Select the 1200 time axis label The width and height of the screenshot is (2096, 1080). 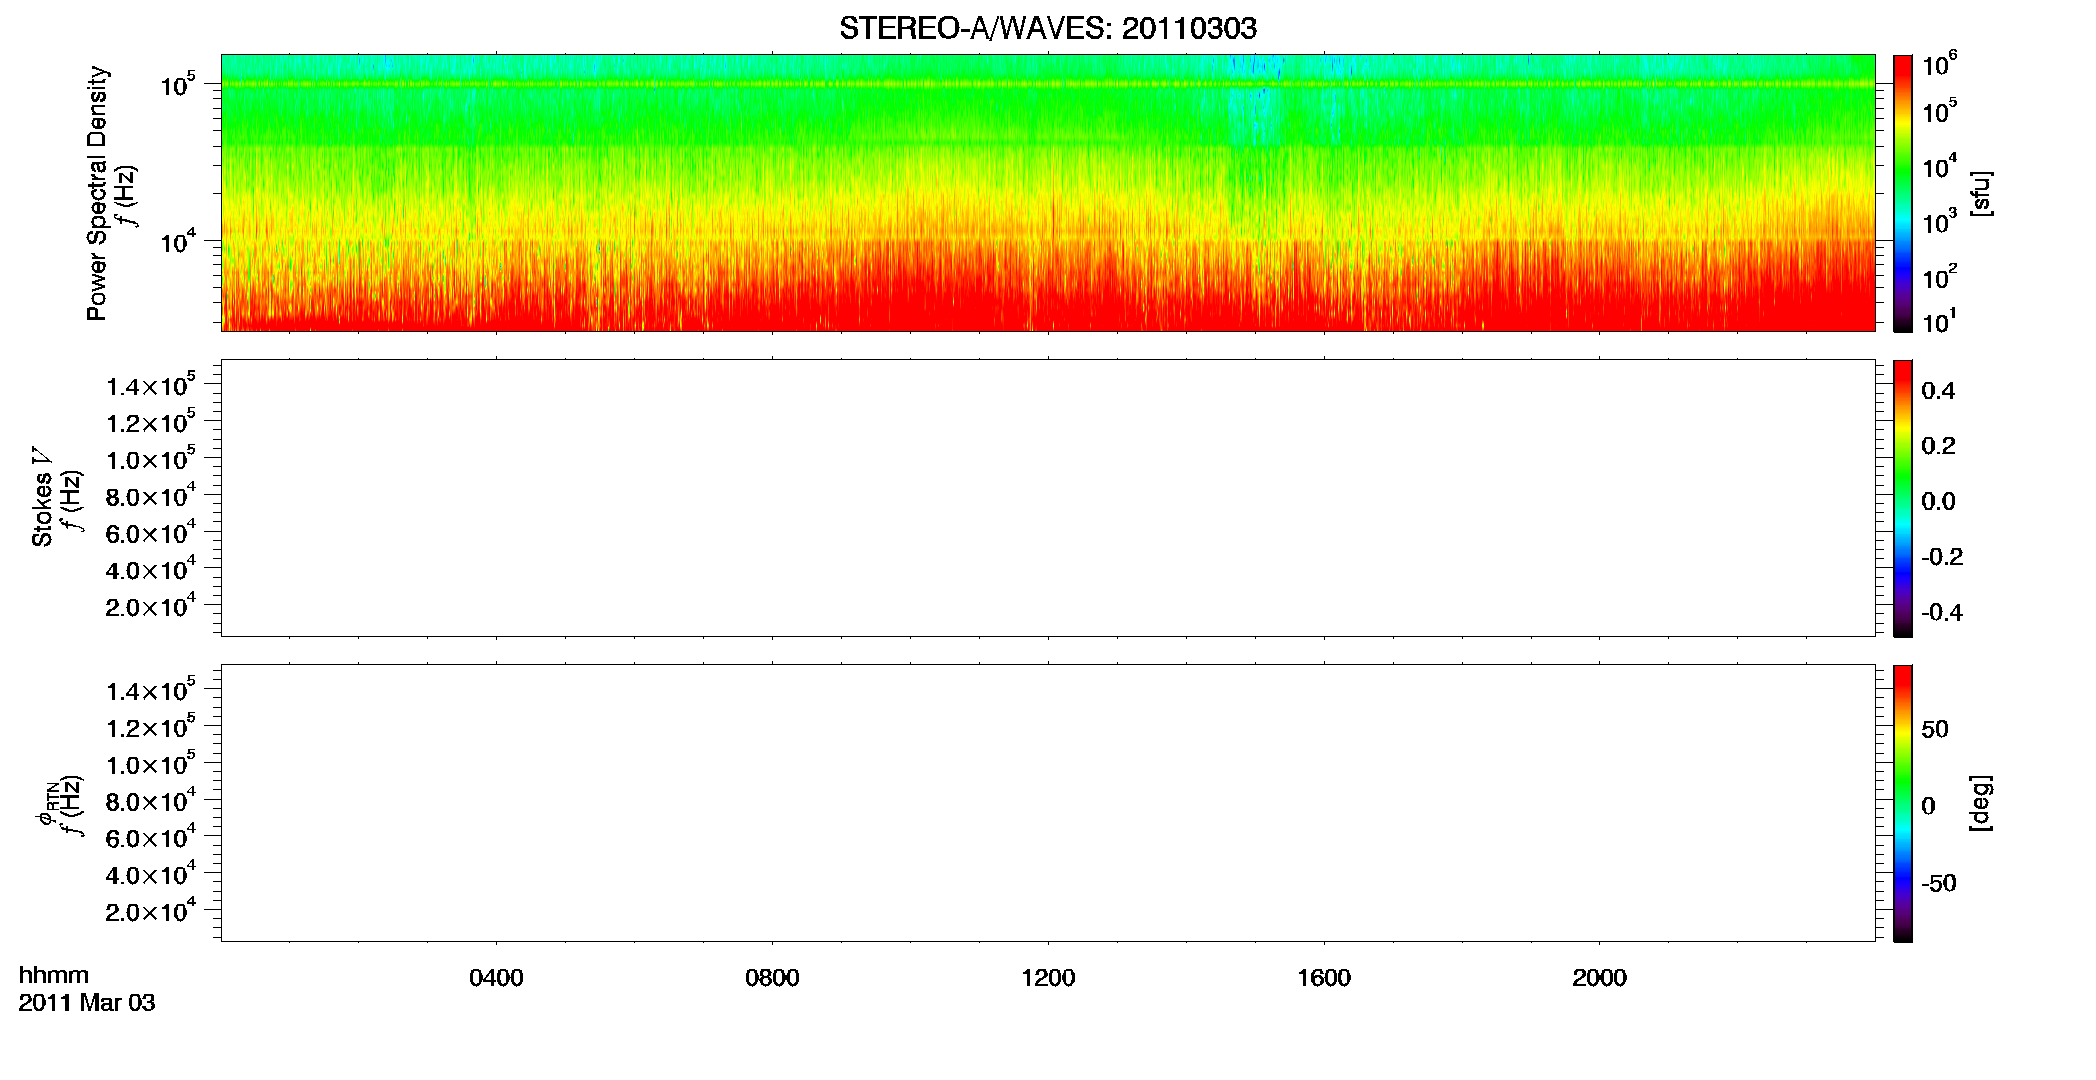[1048, 978]
